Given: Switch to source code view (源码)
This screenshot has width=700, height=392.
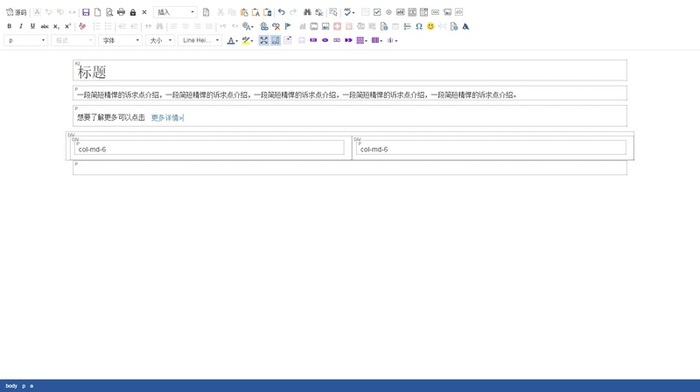Looking at the screenshot, I should click(16, 12).
